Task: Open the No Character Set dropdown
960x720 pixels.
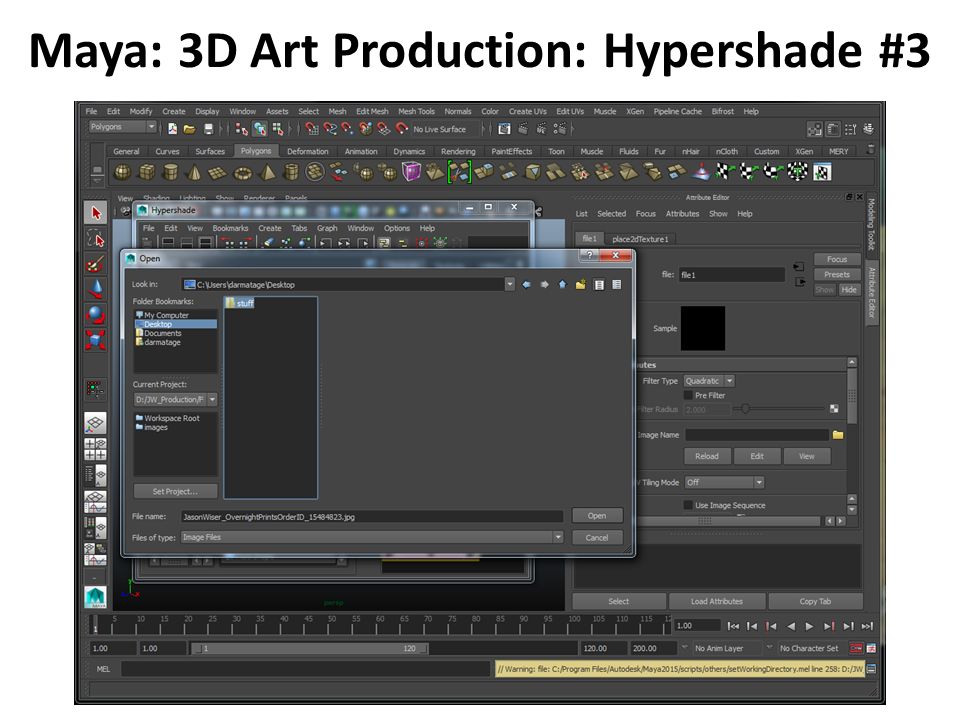Action: point(770,648)
